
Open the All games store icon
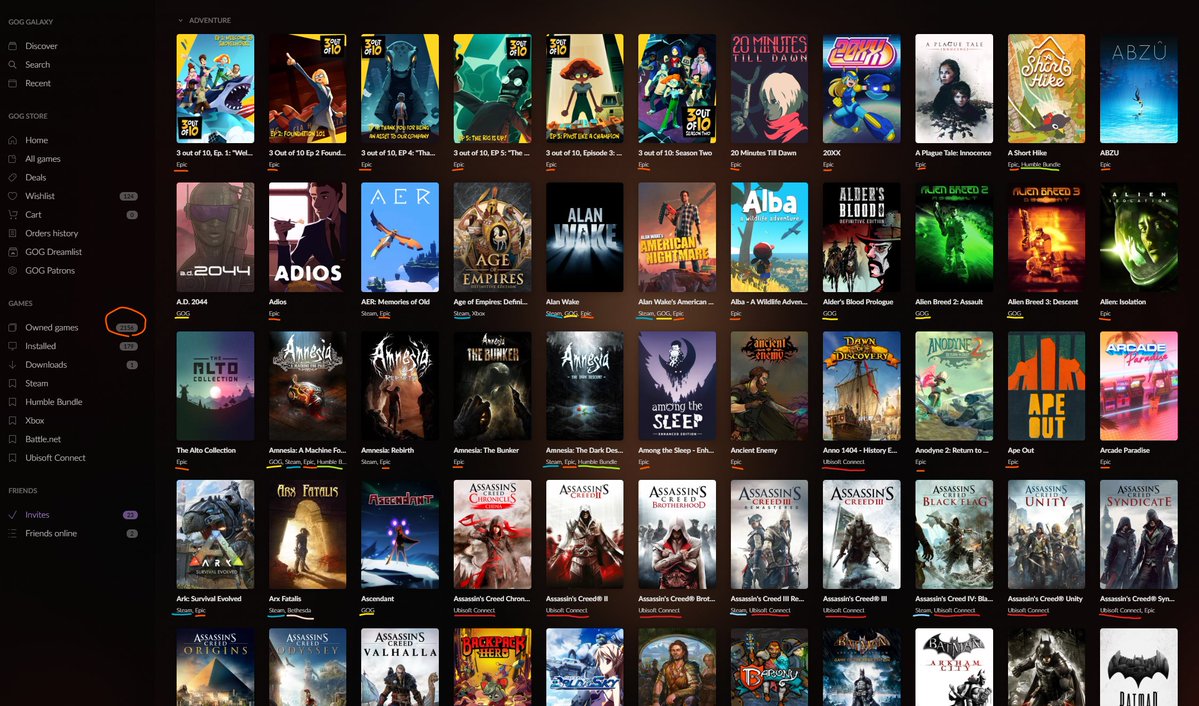point(12,158)
